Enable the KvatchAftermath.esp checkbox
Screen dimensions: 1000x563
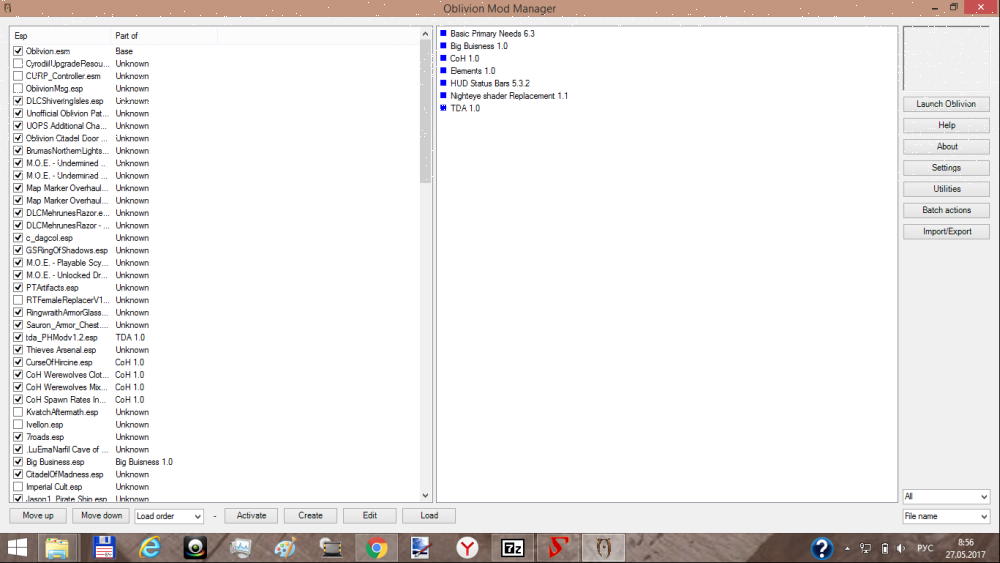(18, 412)
